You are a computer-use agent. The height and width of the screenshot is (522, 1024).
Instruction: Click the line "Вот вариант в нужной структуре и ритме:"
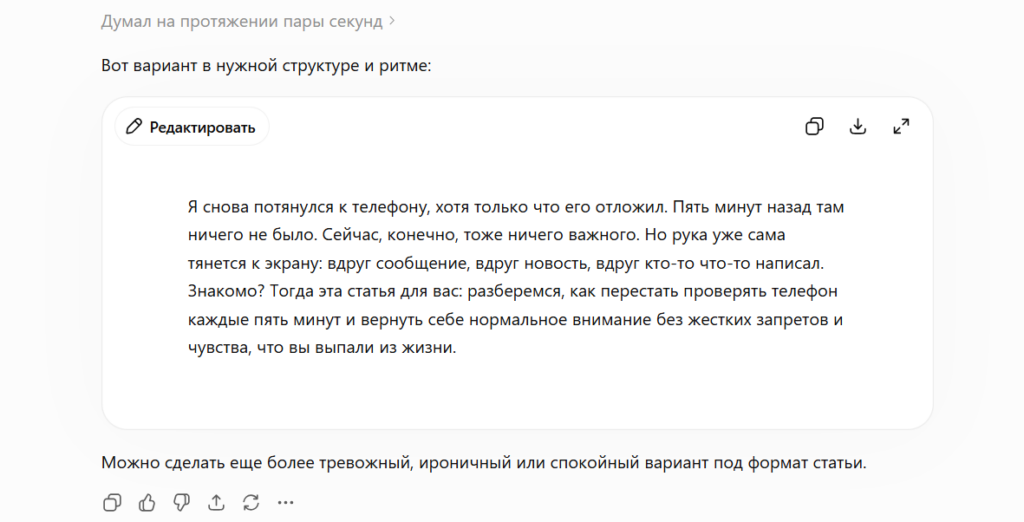click(266, 66)
